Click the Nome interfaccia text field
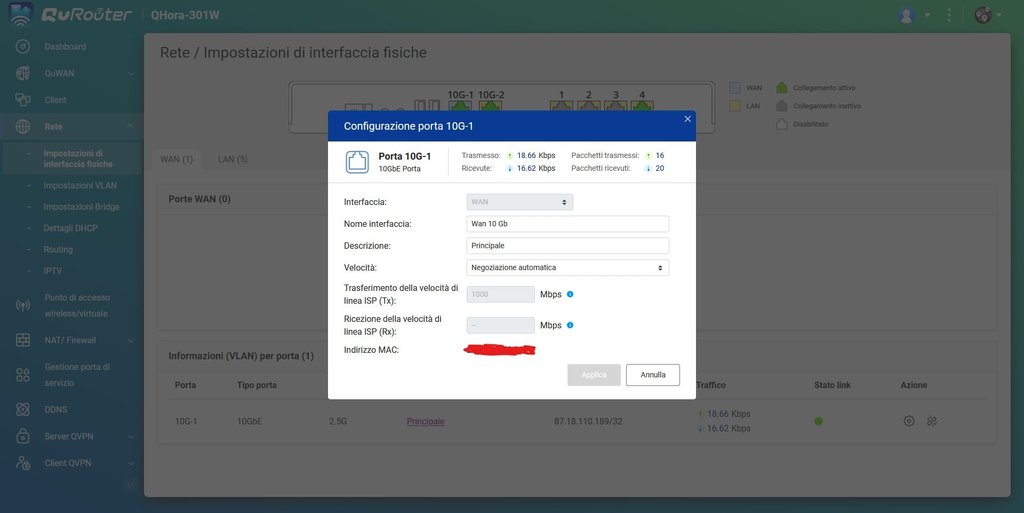 pyautogui.click(x=567, y=224)
